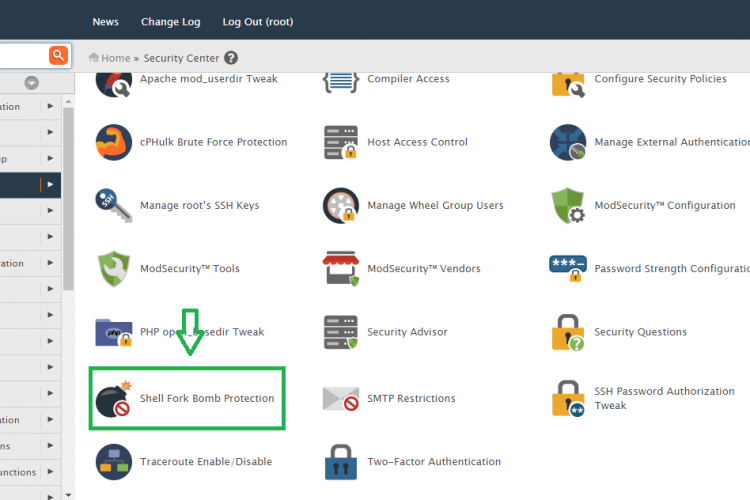This screenshot has width=750, height=500.
Task: Click the orange search magnifier button
Action: pyautogui.click(x=58, y=56)
